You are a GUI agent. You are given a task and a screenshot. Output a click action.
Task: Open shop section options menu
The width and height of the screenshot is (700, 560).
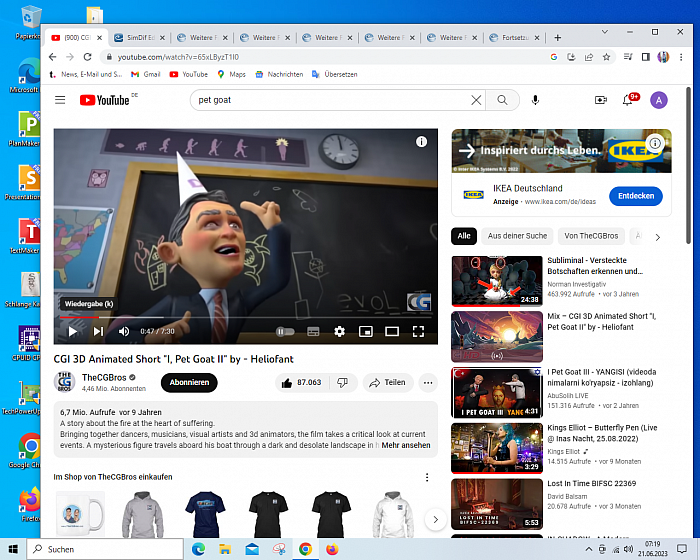point(427,477)
